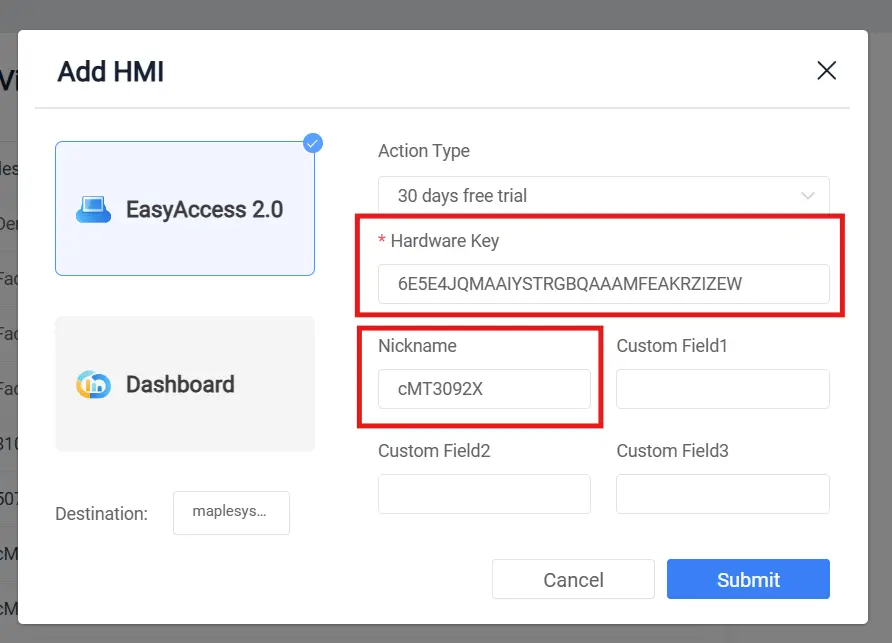Screen dimensions: 892x643
Task: Click the Nickname field label
Action: coord(417,345)
